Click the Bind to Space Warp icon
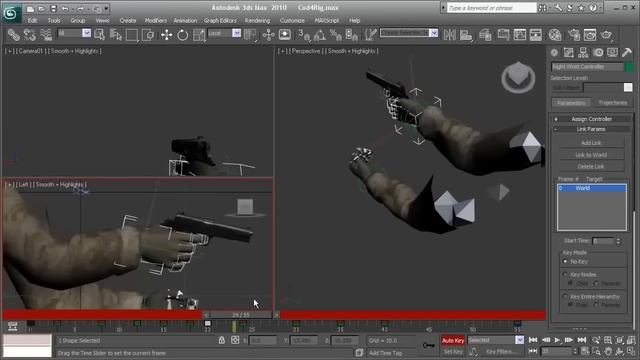 click(46, 35)
